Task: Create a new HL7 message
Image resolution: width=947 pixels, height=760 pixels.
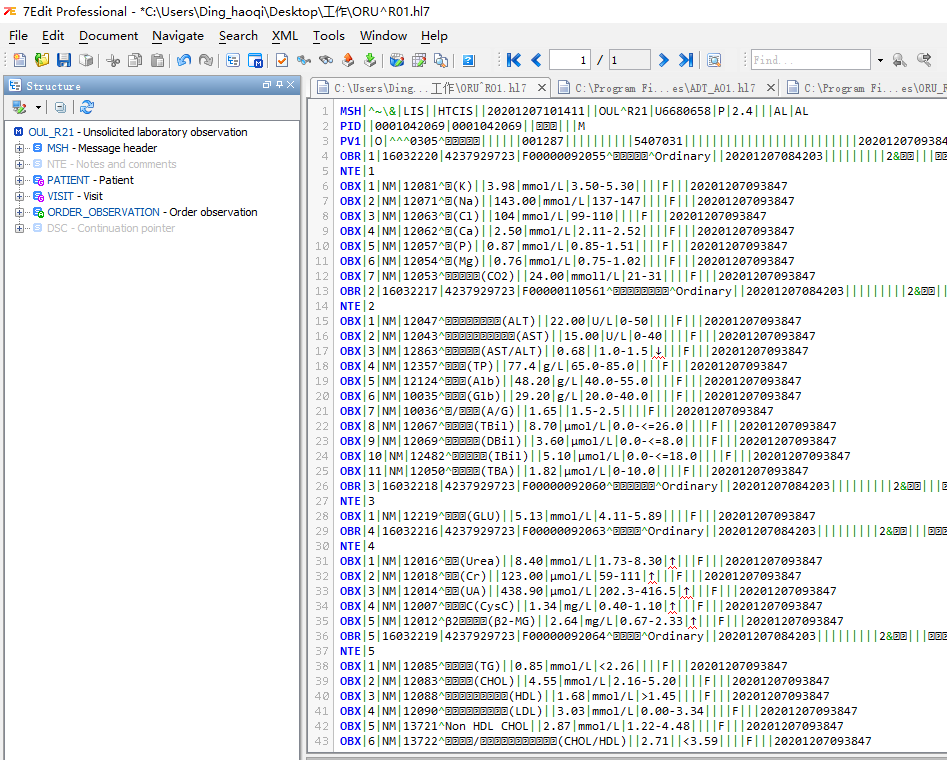Action: 18,59
